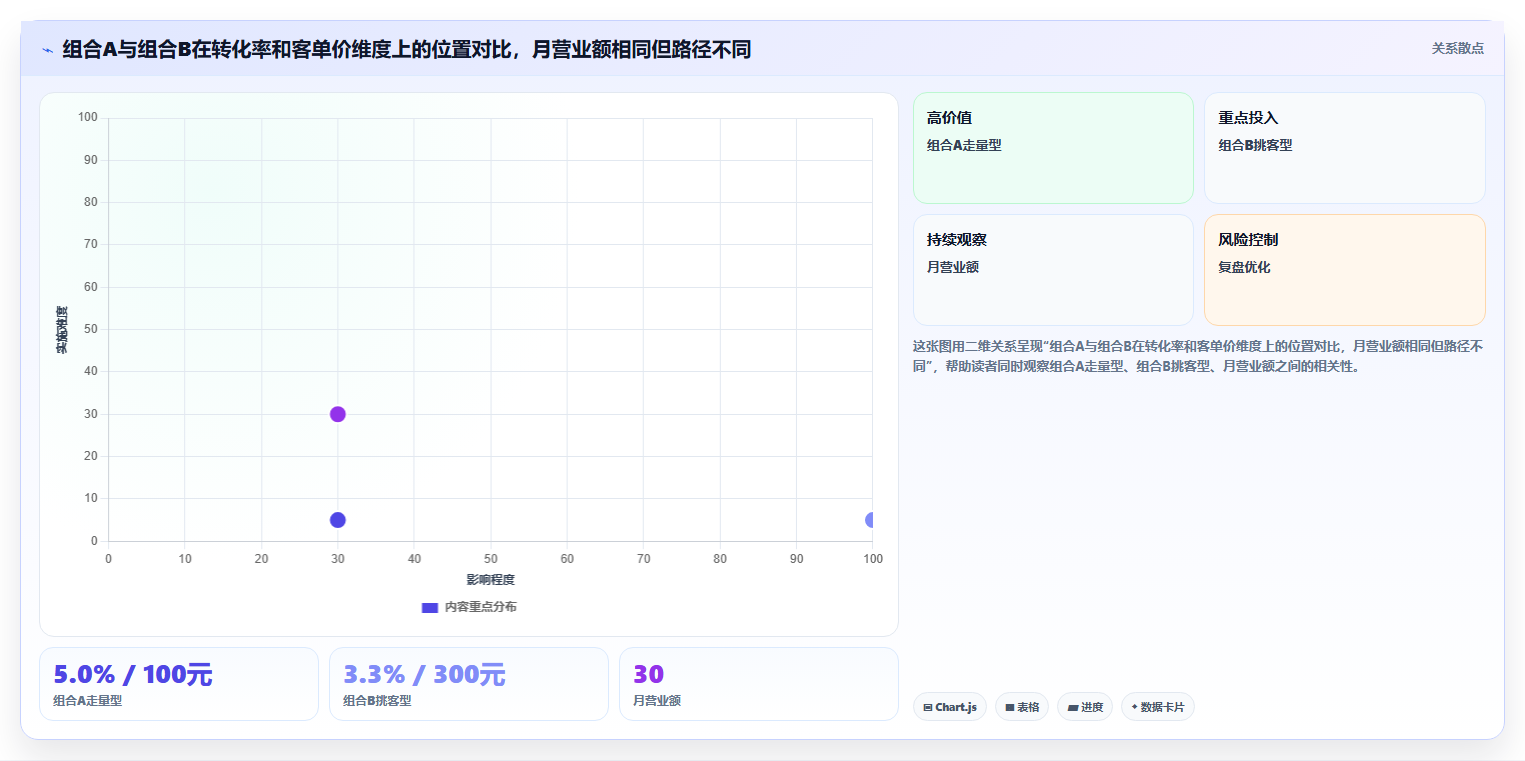The height and width of the screenshot is (761, 1525).
Task: Click the 表格 tag
Action: point(1022,707)
